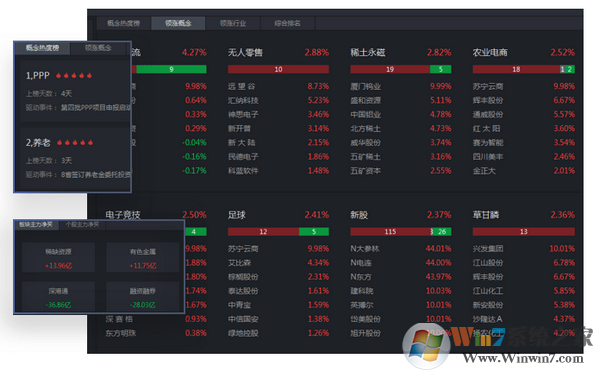600x372 pixels.
Task: Select the 兴发集团 stock row
Action: coord(523,249)
